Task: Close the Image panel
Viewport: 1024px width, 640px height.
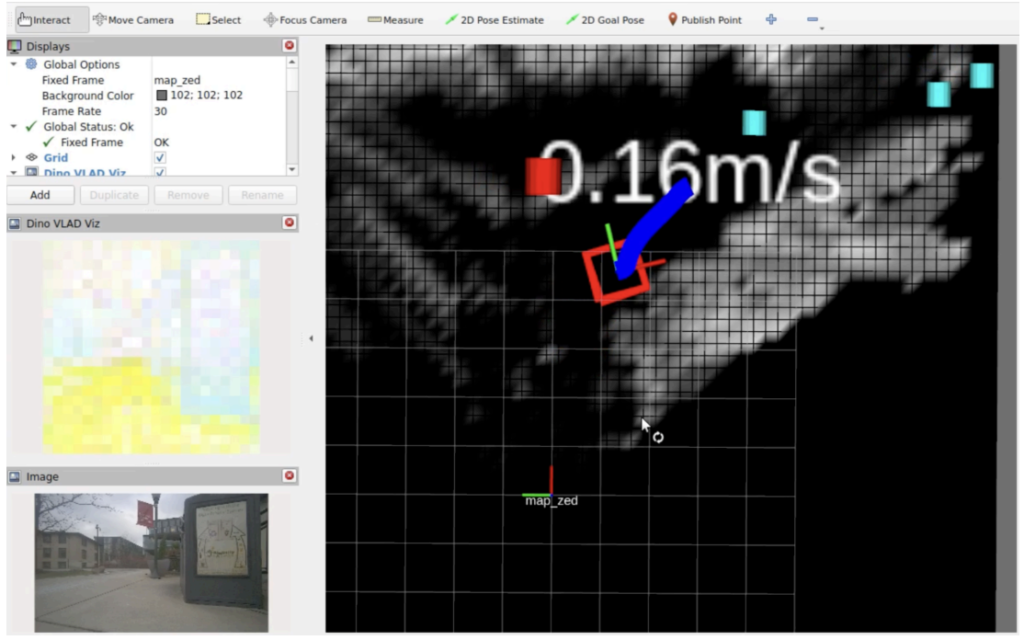Action: point(289,475)
